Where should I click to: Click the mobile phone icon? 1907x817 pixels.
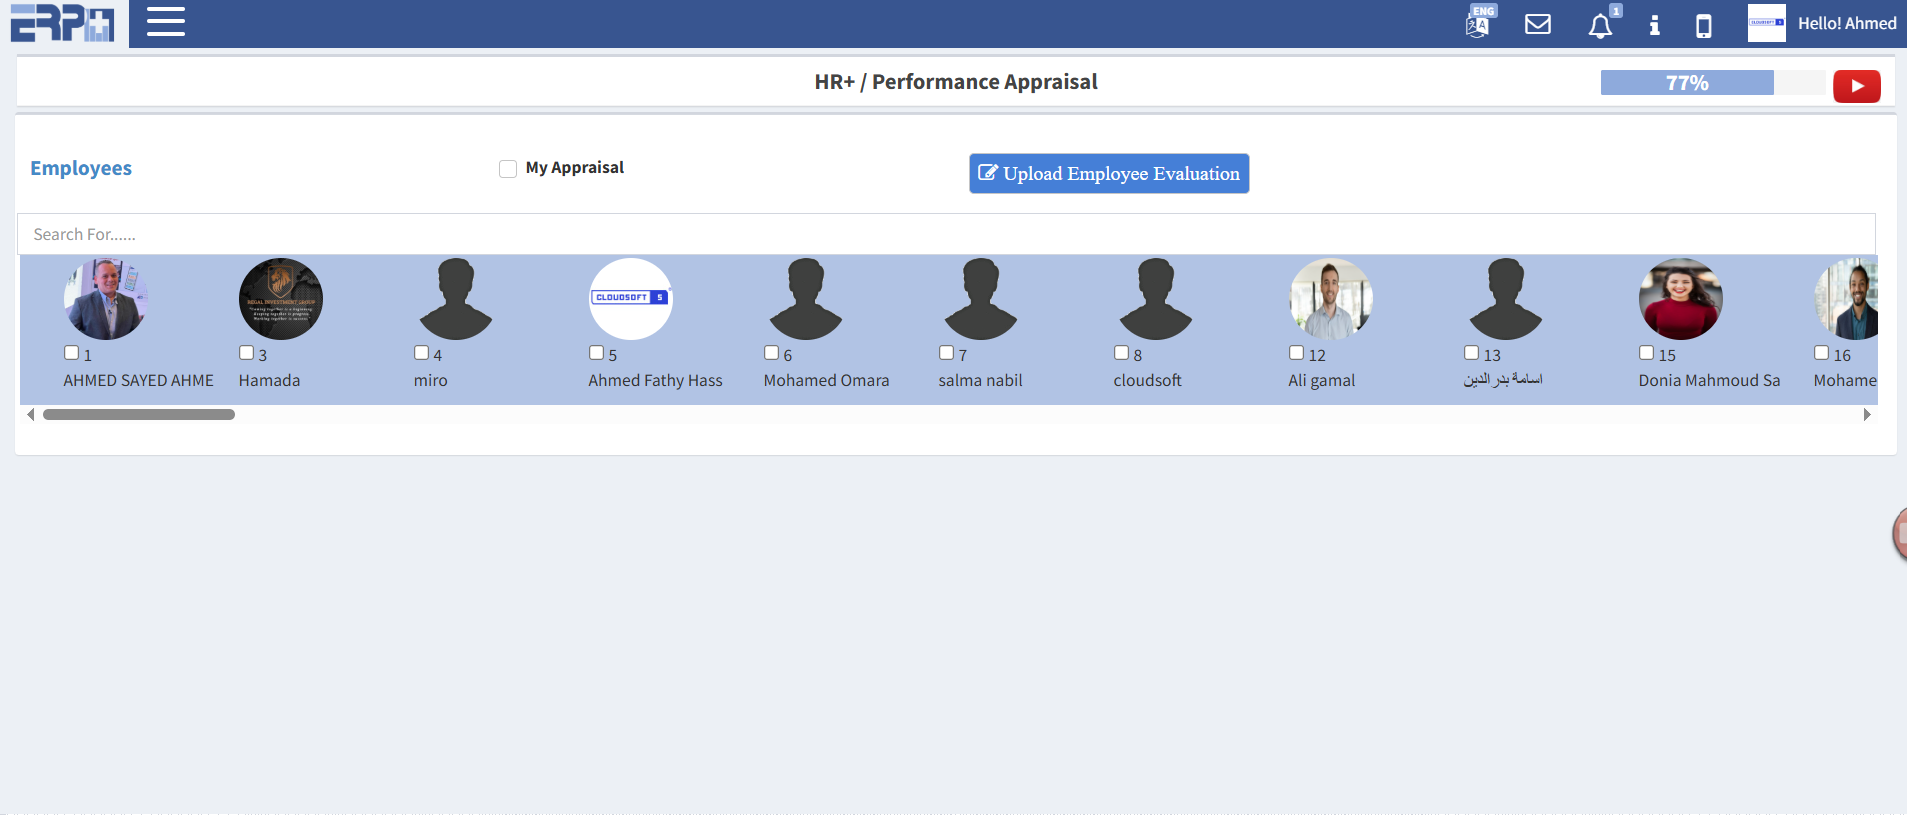pyautogui.click(x=1703, y=25)
